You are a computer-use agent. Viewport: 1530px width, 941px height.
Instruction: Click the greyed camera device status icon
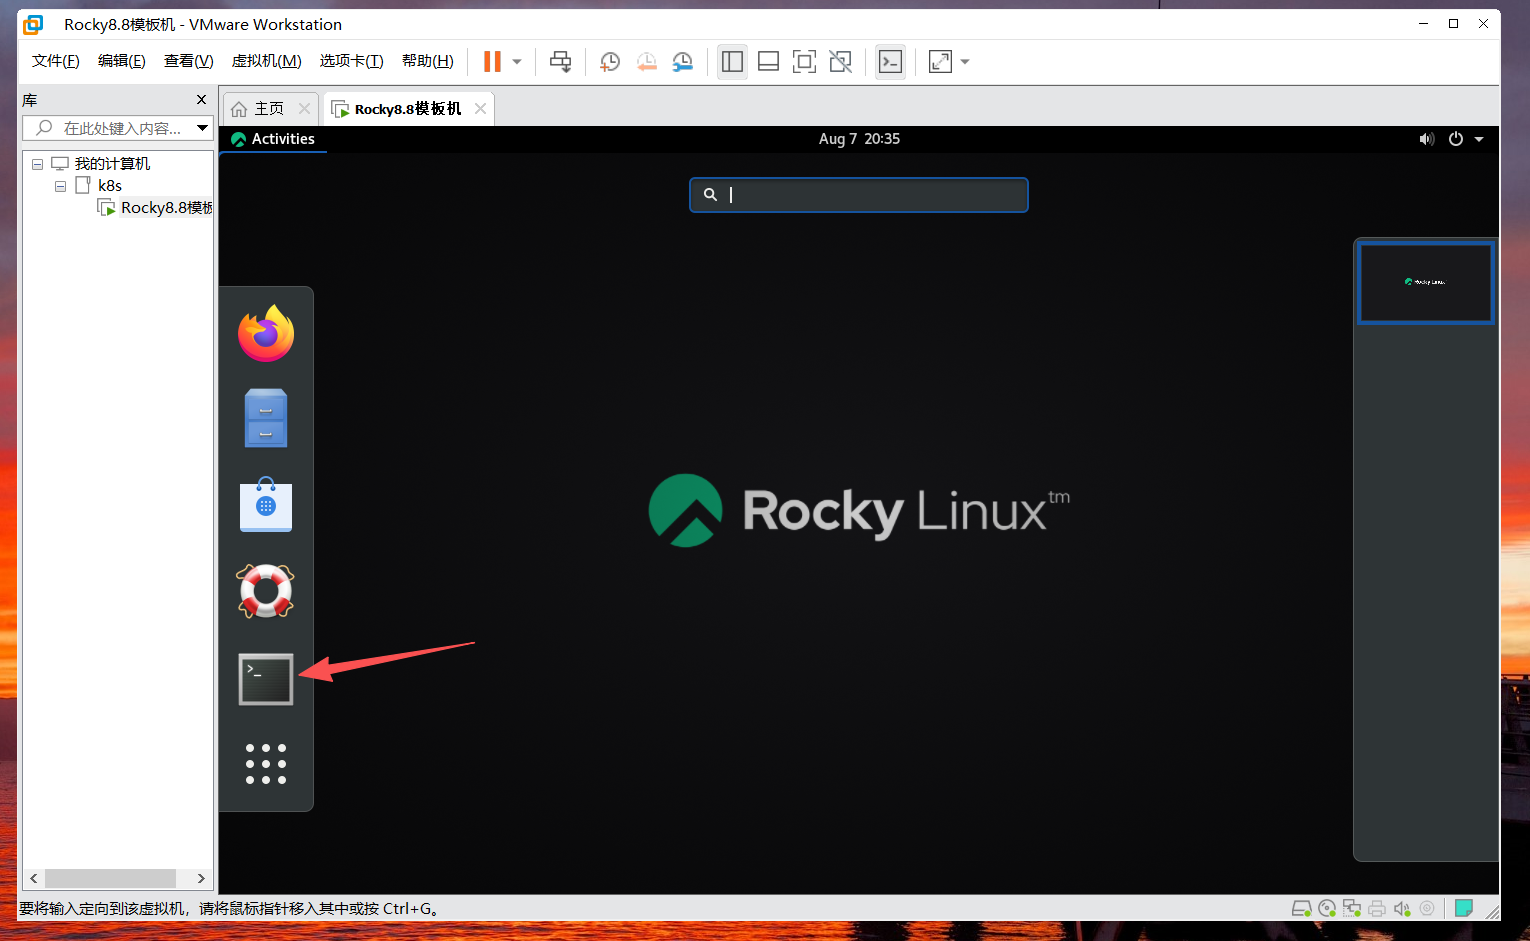[x=1427, y=909]
